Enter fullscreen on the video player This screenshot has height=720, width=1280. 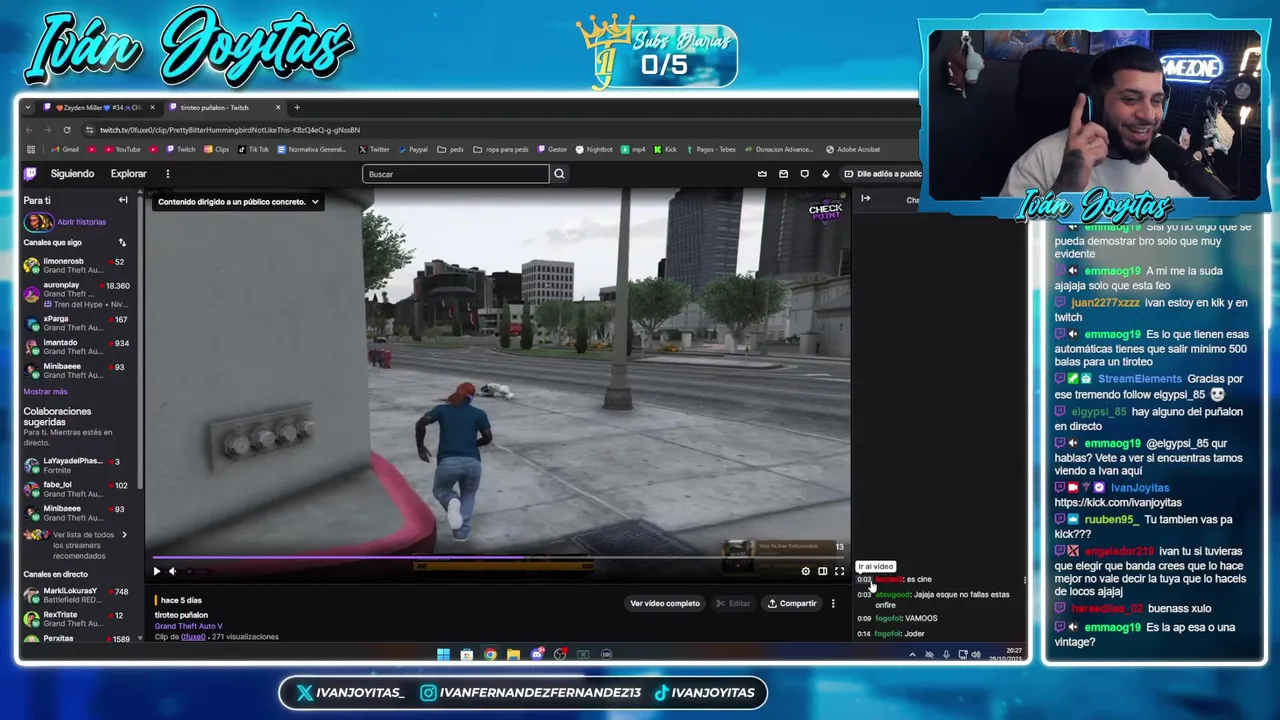coord(839,571)
